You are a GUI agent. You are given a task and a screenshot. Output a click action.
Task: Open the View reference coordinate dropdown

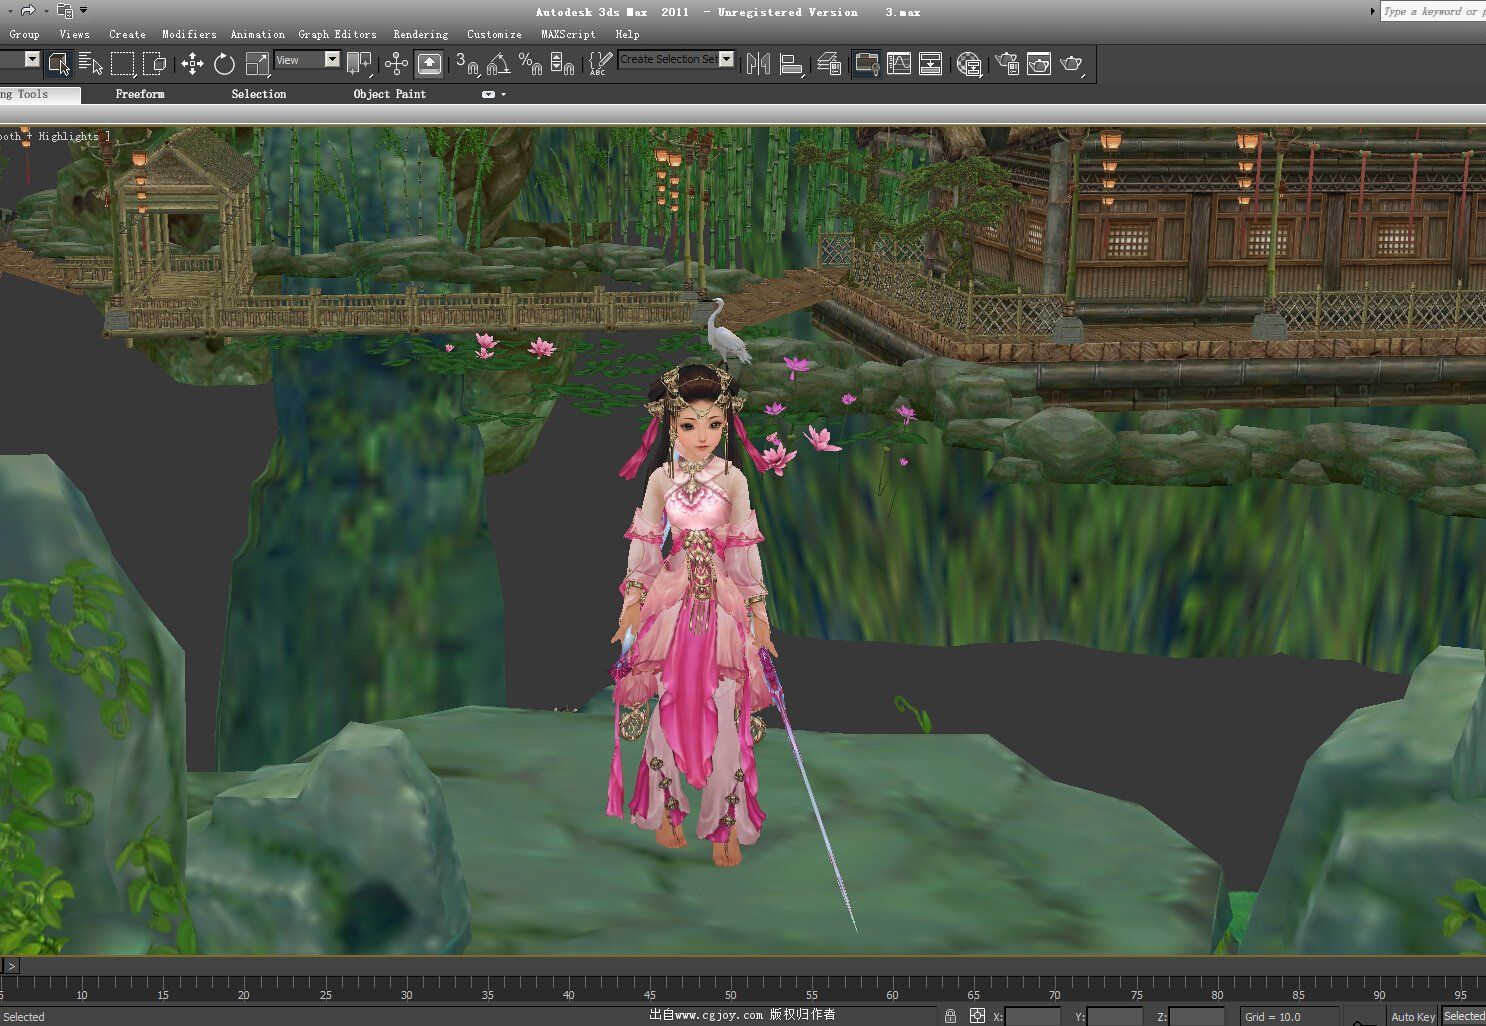(308, 60)
